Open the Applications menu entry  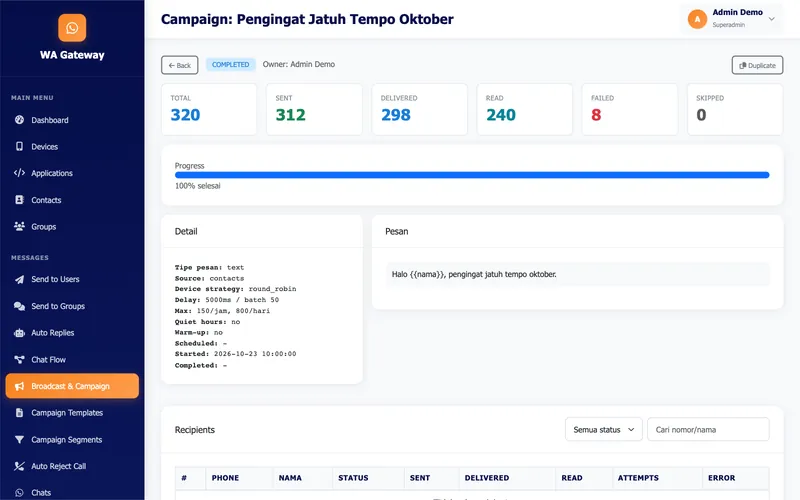point(72,173)
